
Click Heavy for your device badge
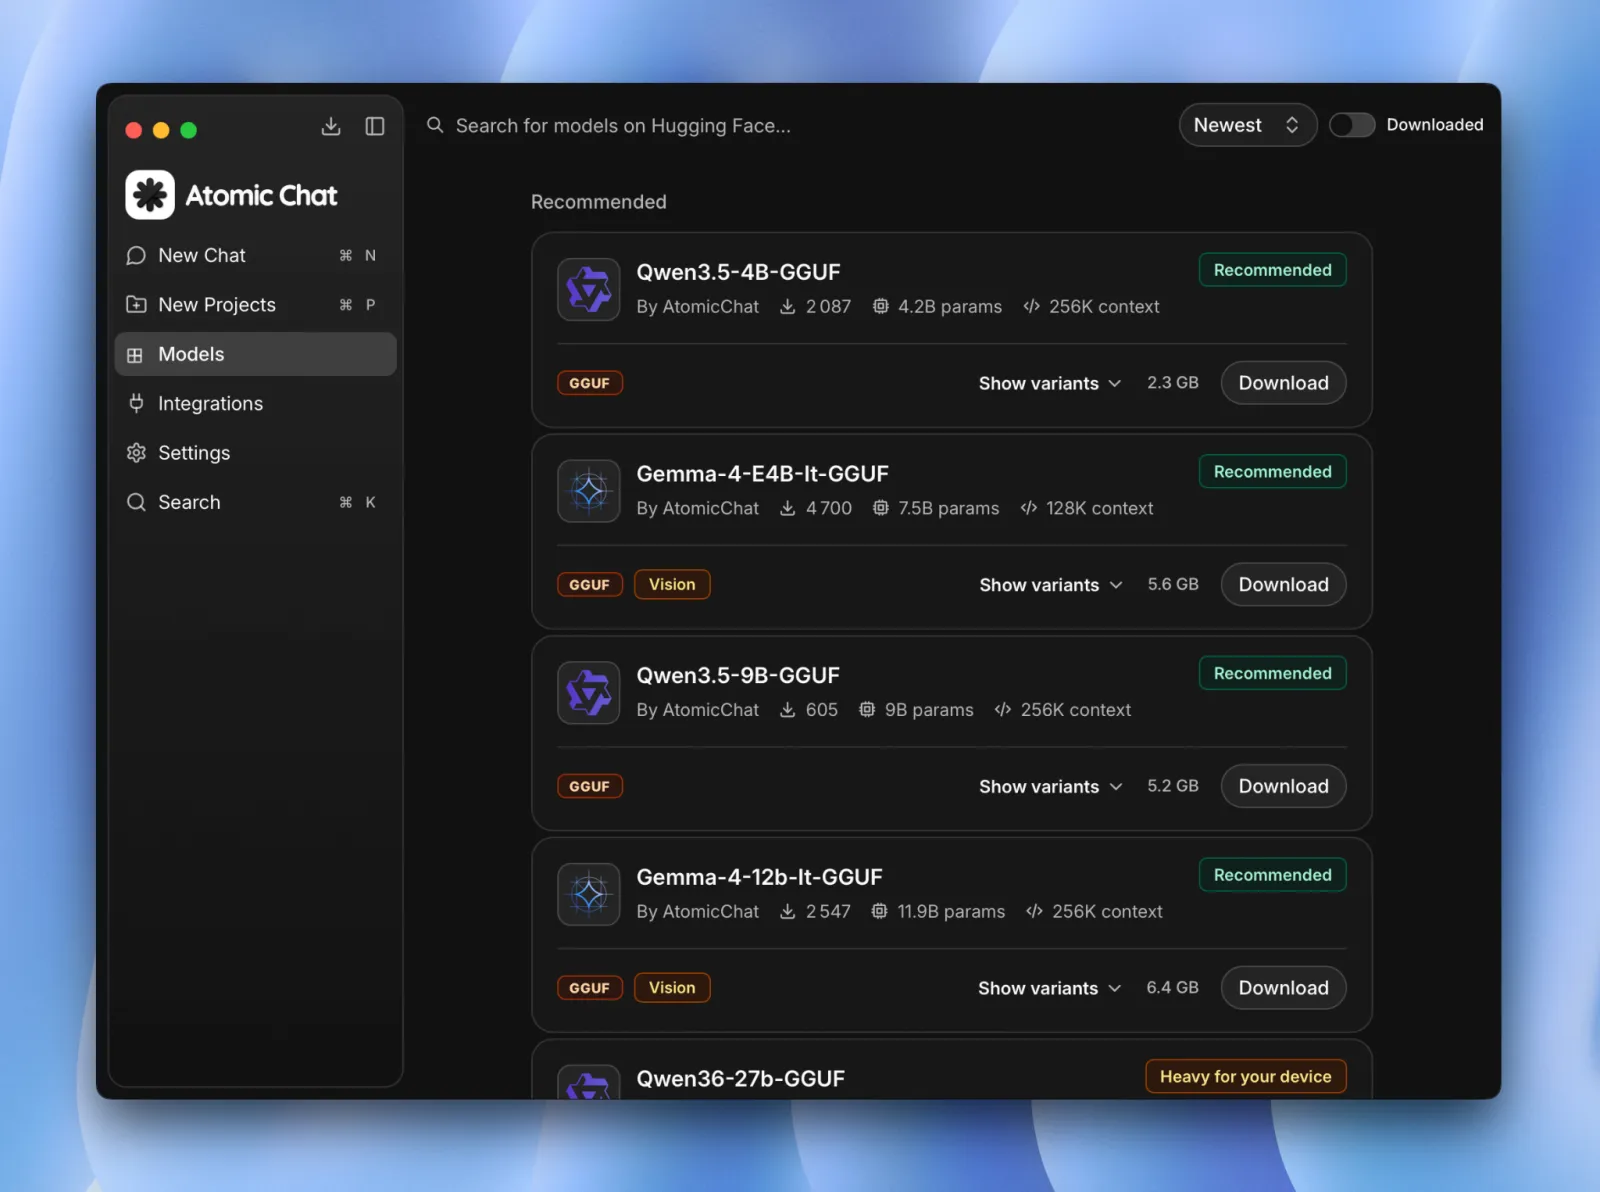click(x=1245, y=1077)
